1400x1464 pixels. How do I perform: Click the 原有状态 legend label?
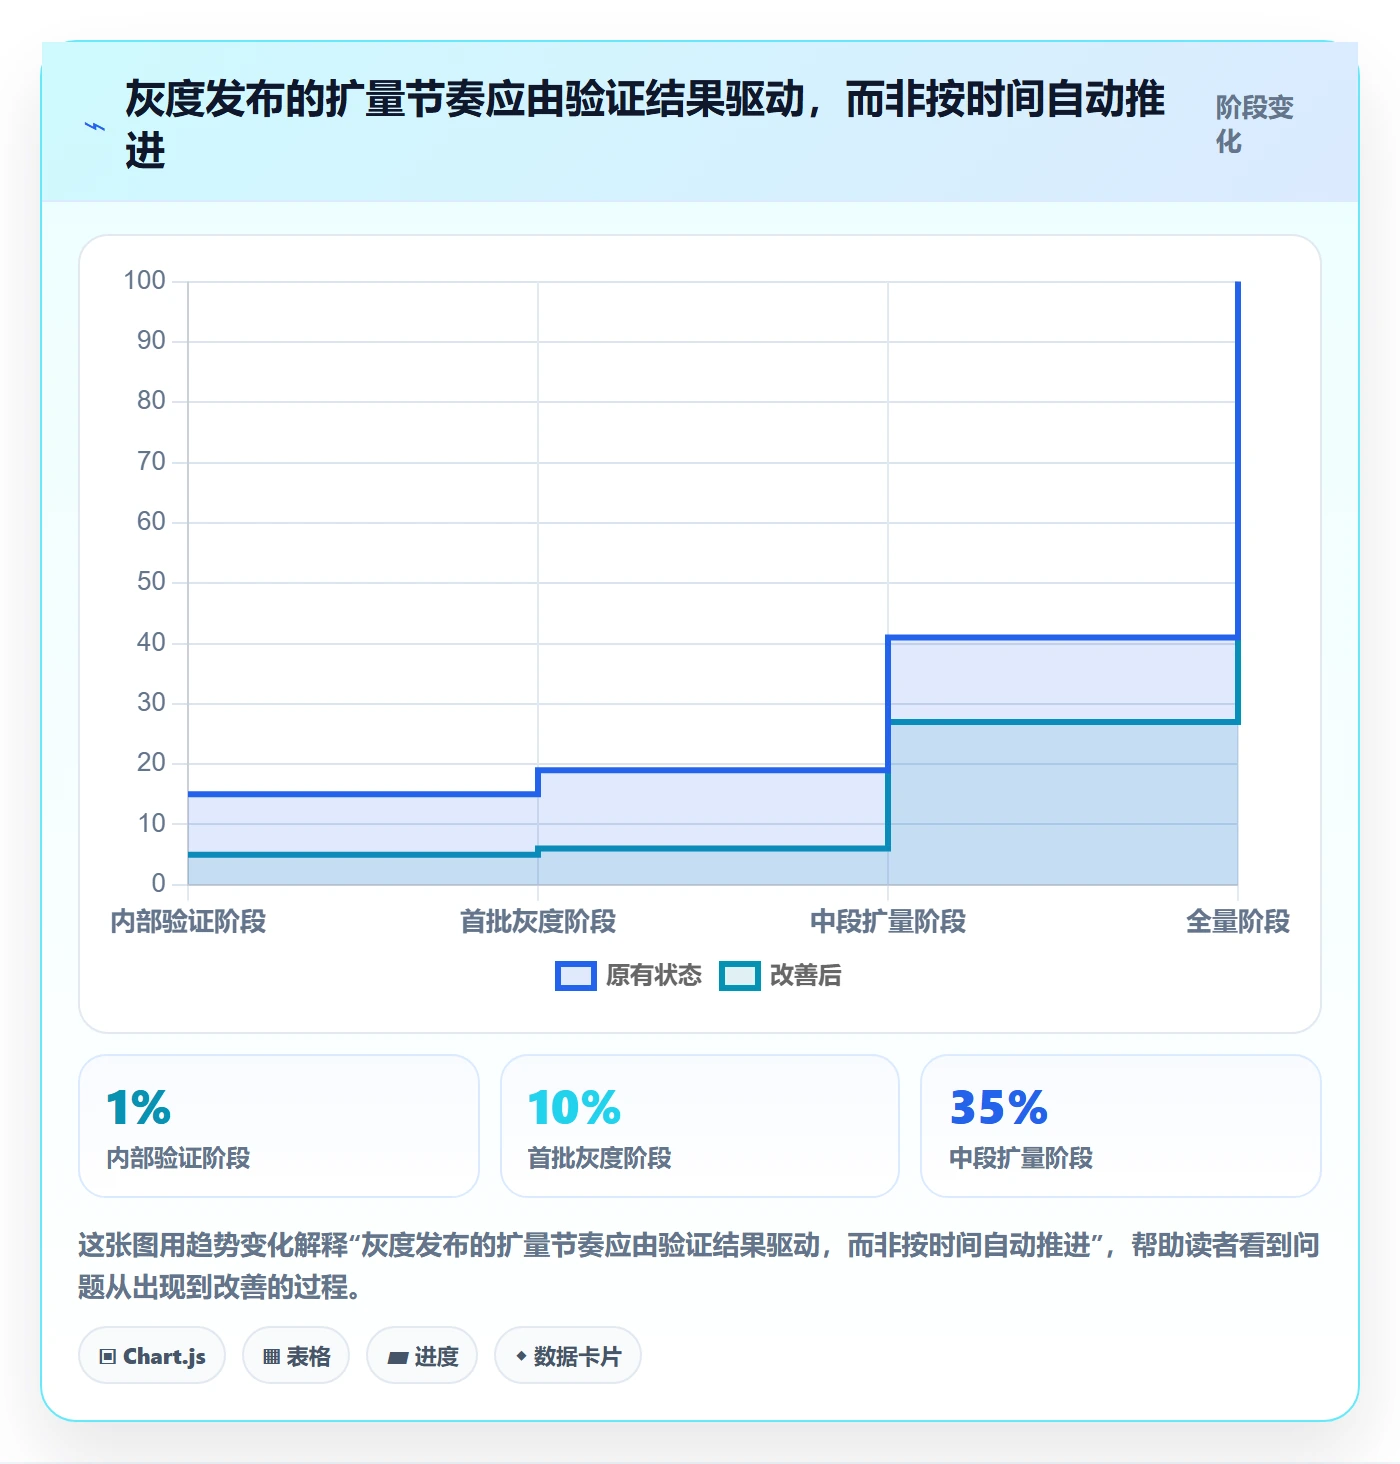click(x=654, y=976)
